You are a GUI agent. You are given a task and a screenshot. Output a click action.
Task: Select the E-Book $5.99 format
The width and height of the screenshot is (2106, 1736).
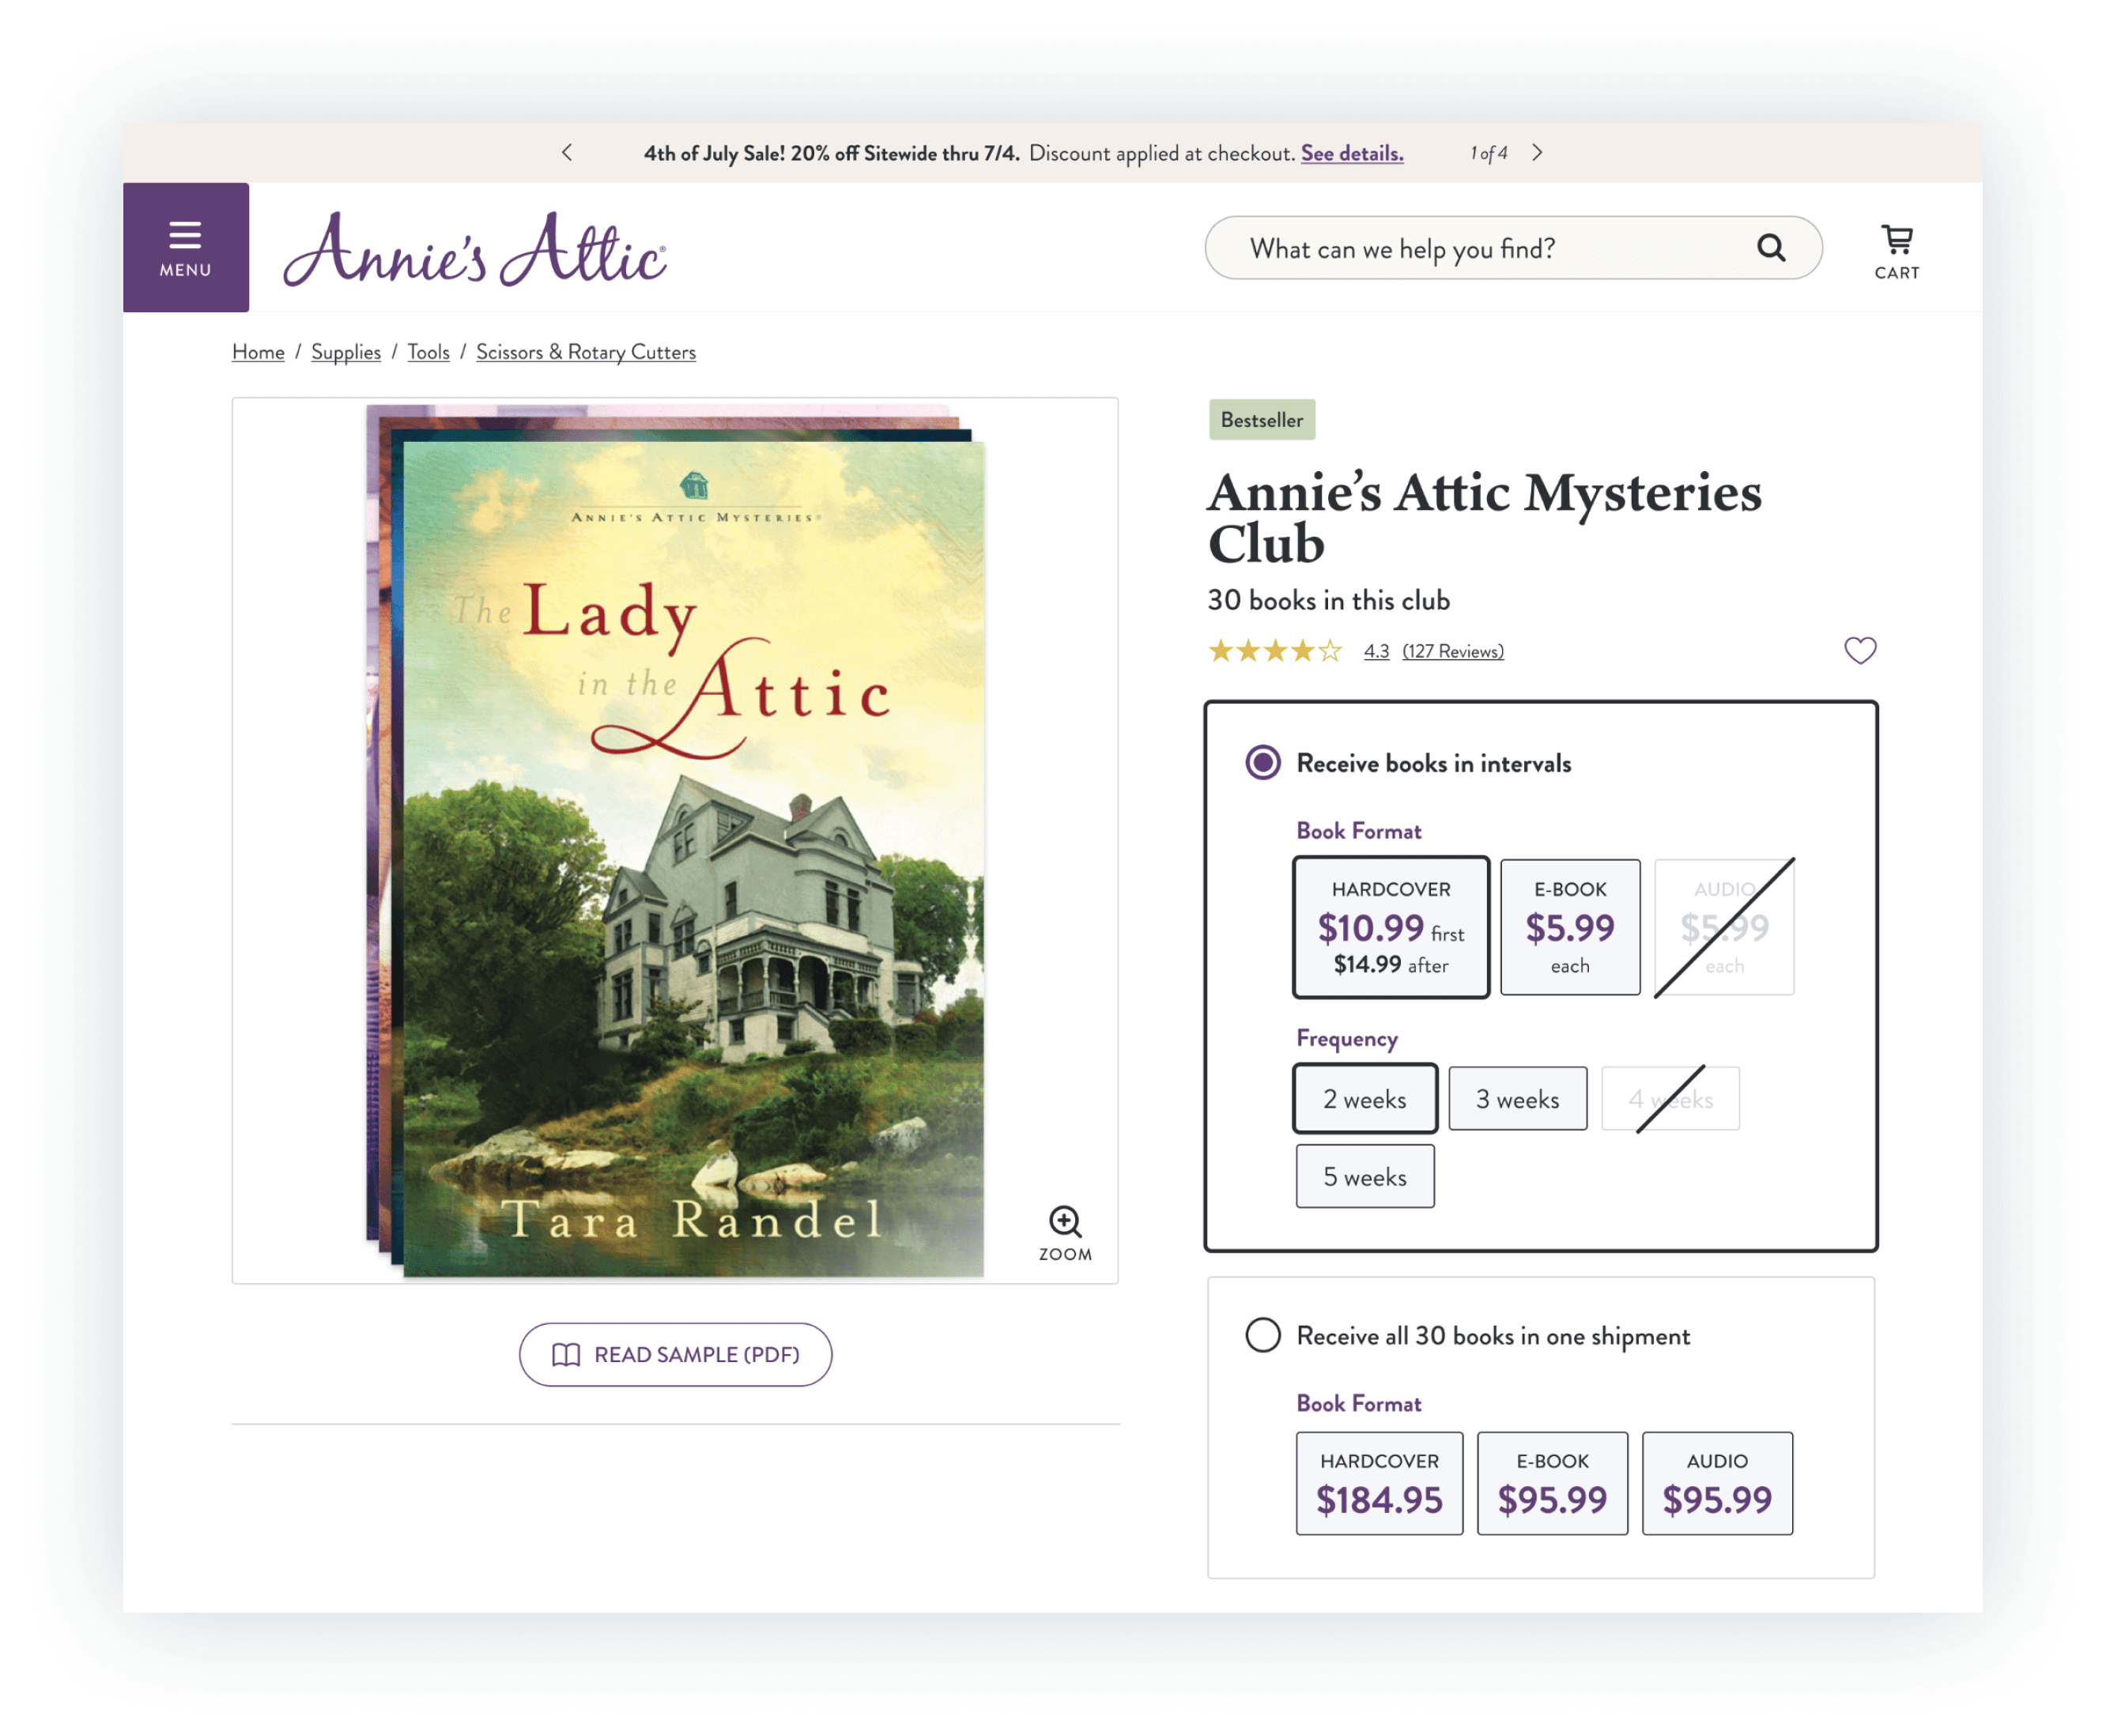click(x=1569, y=926)
